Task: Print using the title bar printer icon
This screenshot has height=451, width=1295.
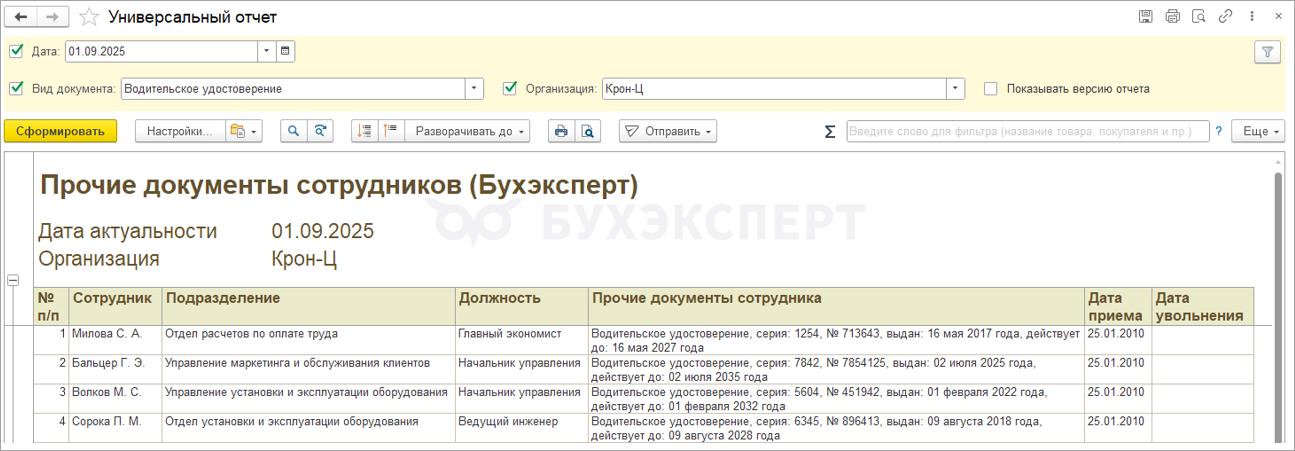Action: click(1173, 17)
